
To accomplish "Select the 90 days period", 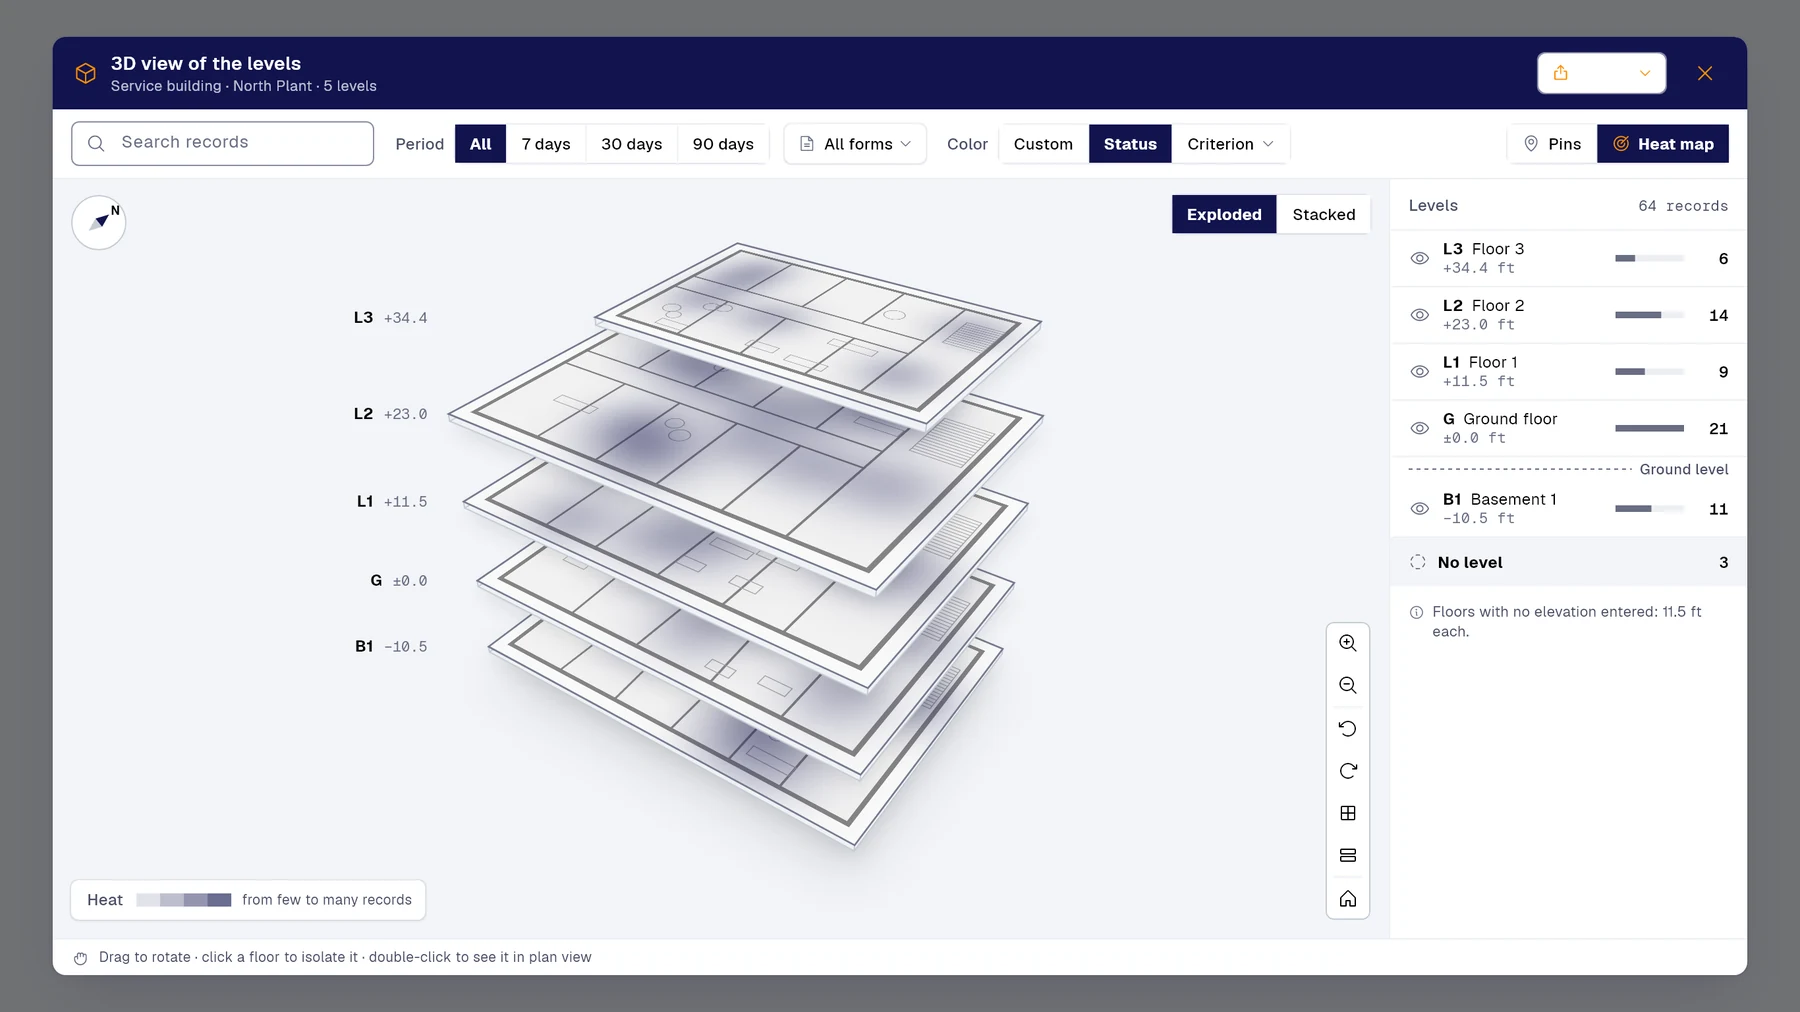I will tap(723, 144).
